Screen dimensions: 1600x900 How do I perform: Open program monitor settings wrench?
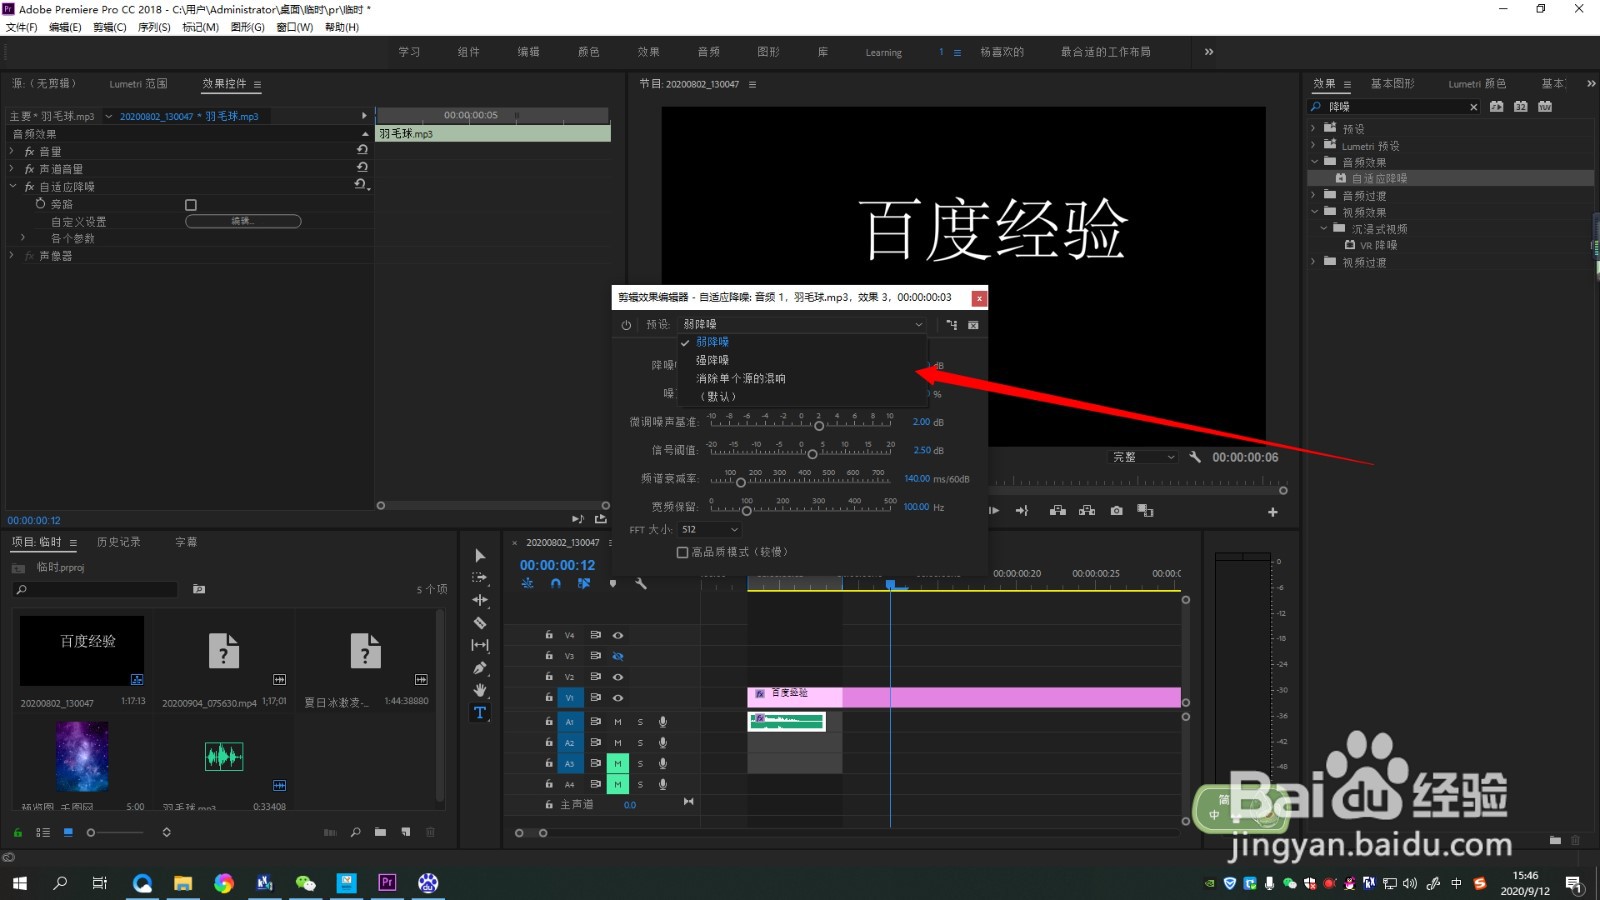point(1195,457)
